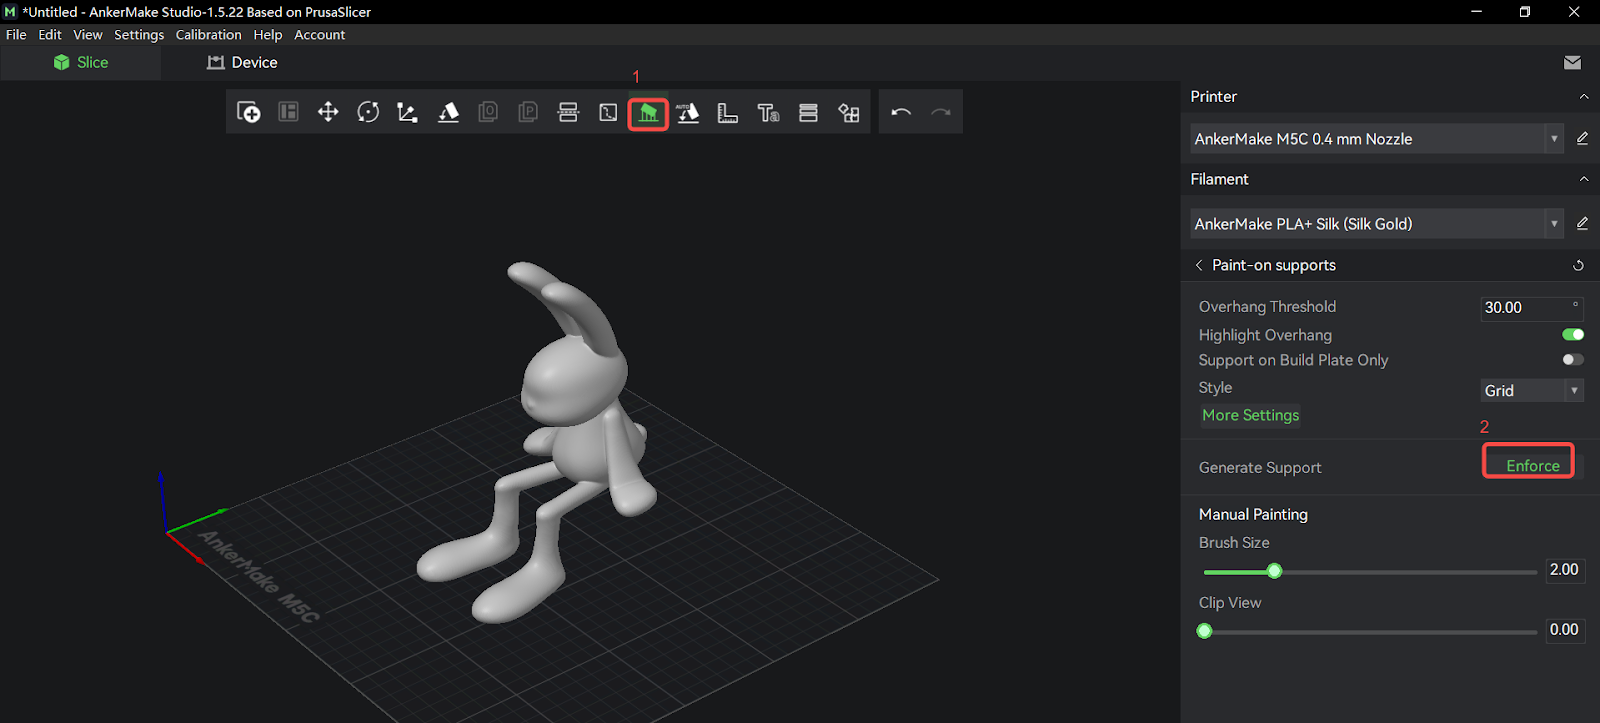Image resolution: width=1600 pixels, height=723 pixels.
Task: Open the filament selection dropdown
Action: coord(1553,224)
